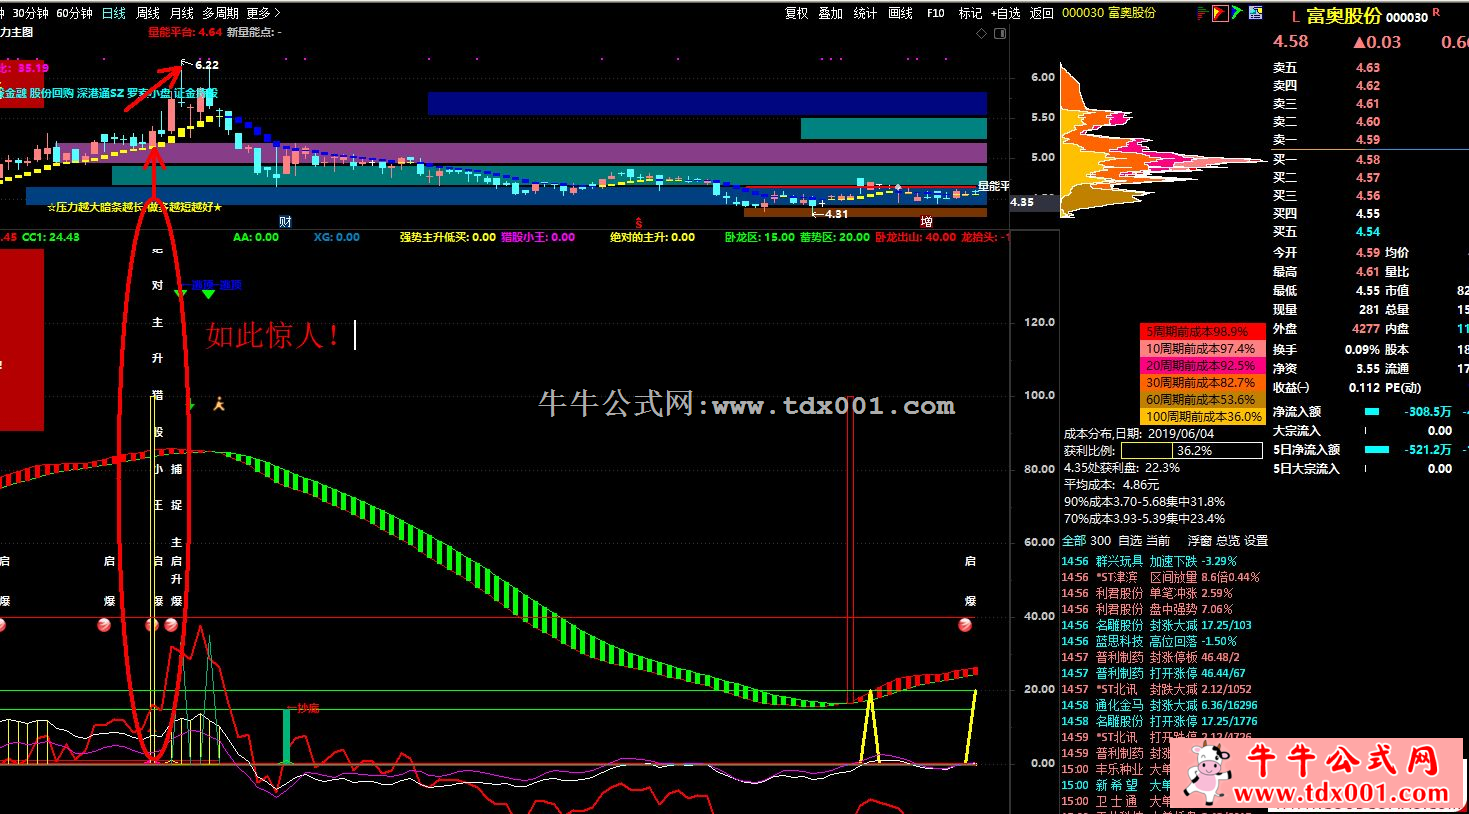The image size is (1469, 814).
Task: Click the red $ marker below the chart
Action: (x=638, y=222)
